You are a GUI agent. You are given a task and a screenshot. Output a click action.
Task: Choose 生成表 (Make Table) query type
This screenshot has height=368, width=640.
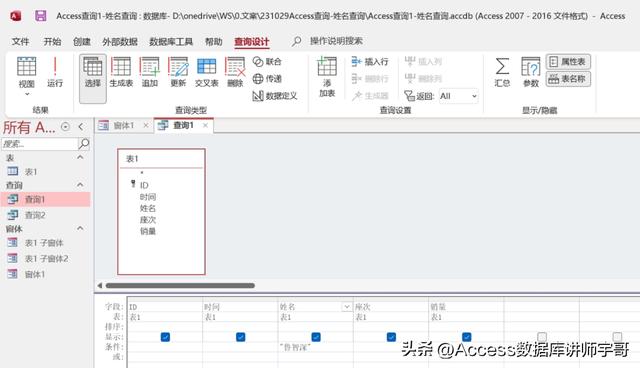pyautogui.click(x=121, y=72)
